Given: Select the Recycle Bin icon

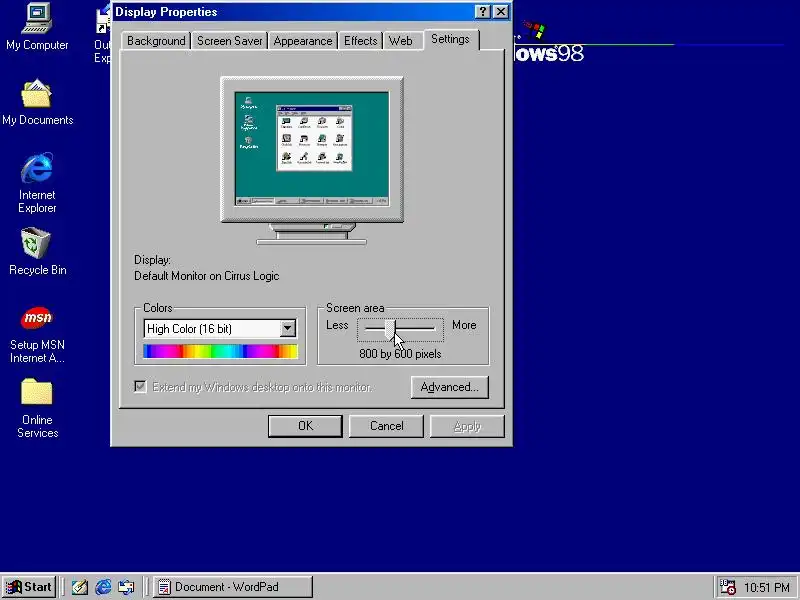Looking at the screenshot, I should 37,252.
